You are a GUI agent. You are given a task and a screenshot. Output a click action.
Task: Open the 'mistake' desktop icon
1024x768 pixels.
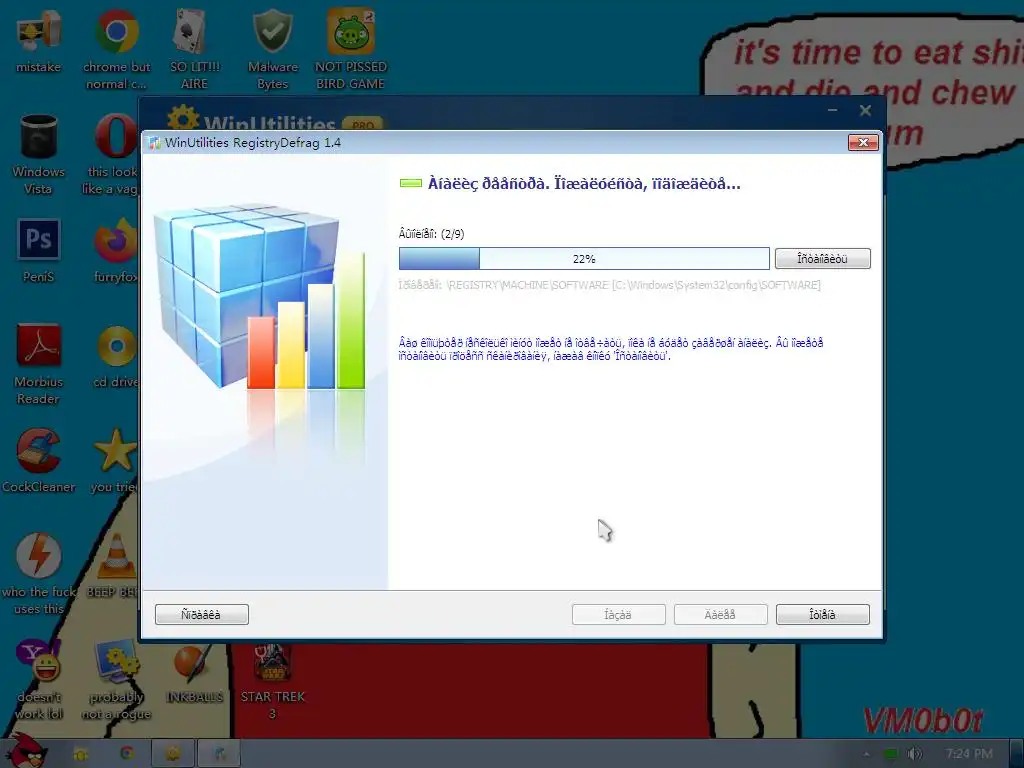pos(39,41)
